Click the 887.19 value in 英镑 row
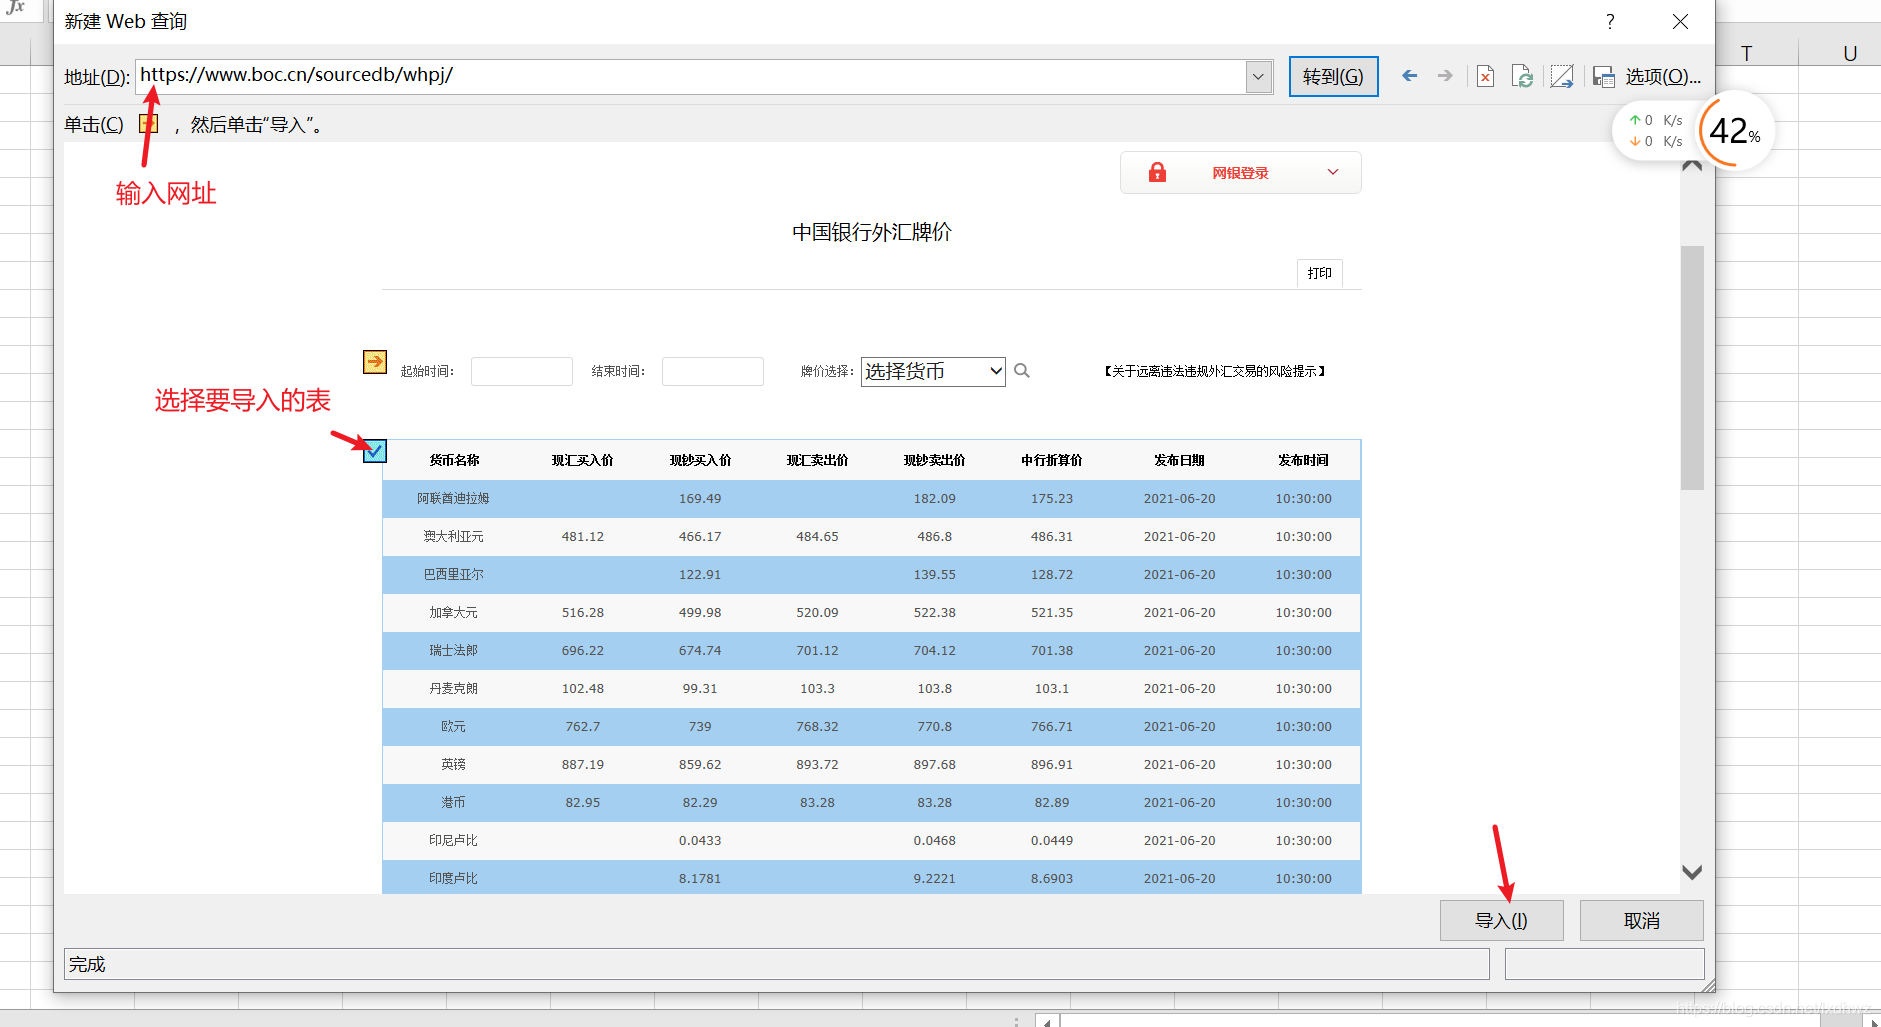This screenshot has height=1027, width=1881. pyautogui.click(x=582, y=764)
